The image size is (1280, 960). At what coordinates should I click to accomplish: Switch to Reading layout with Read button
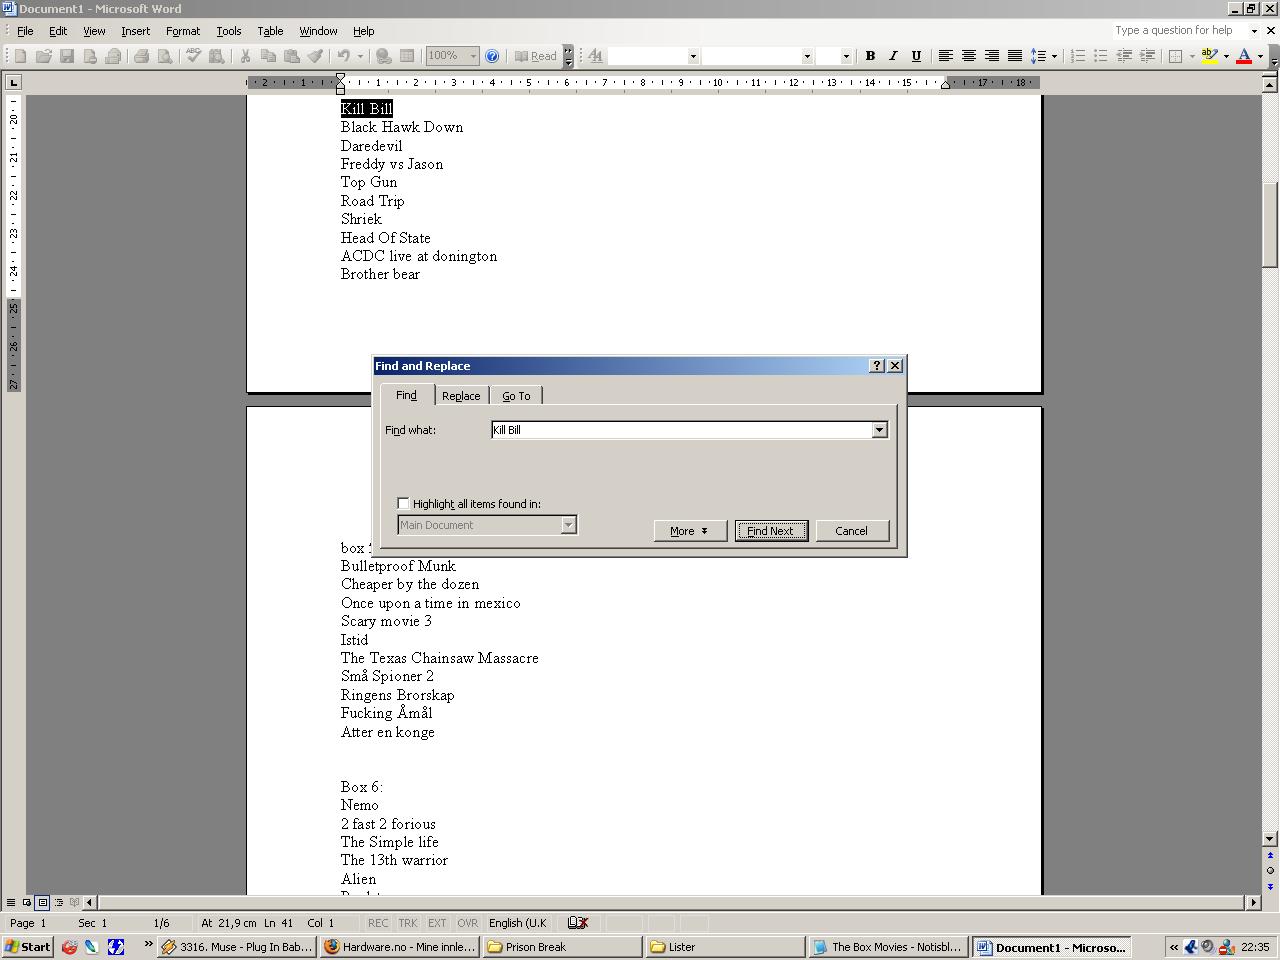point(535,56)
